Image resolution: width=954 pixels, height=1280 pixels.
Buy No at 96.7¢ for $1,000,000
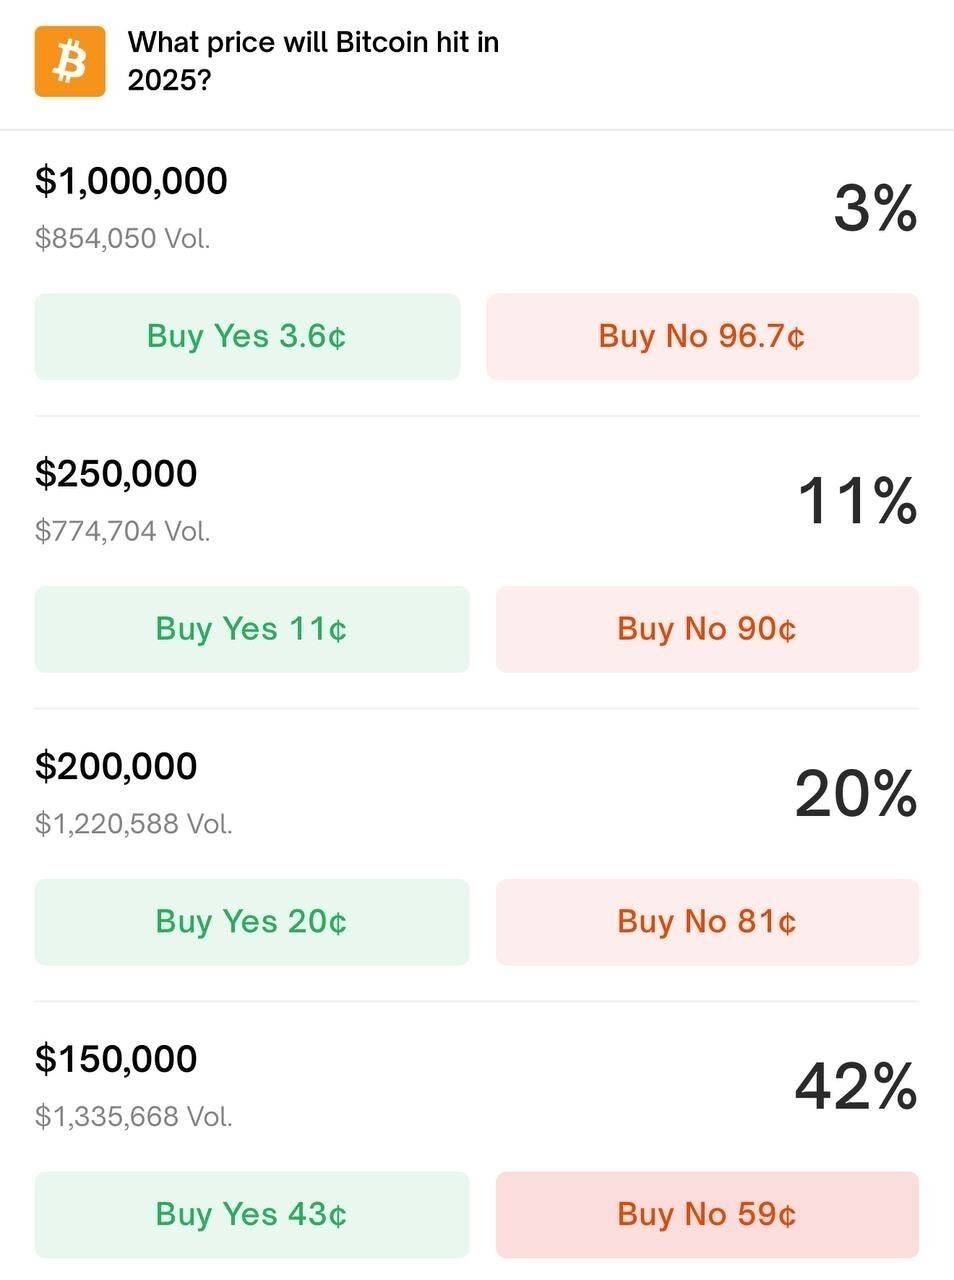coord(702,336)
